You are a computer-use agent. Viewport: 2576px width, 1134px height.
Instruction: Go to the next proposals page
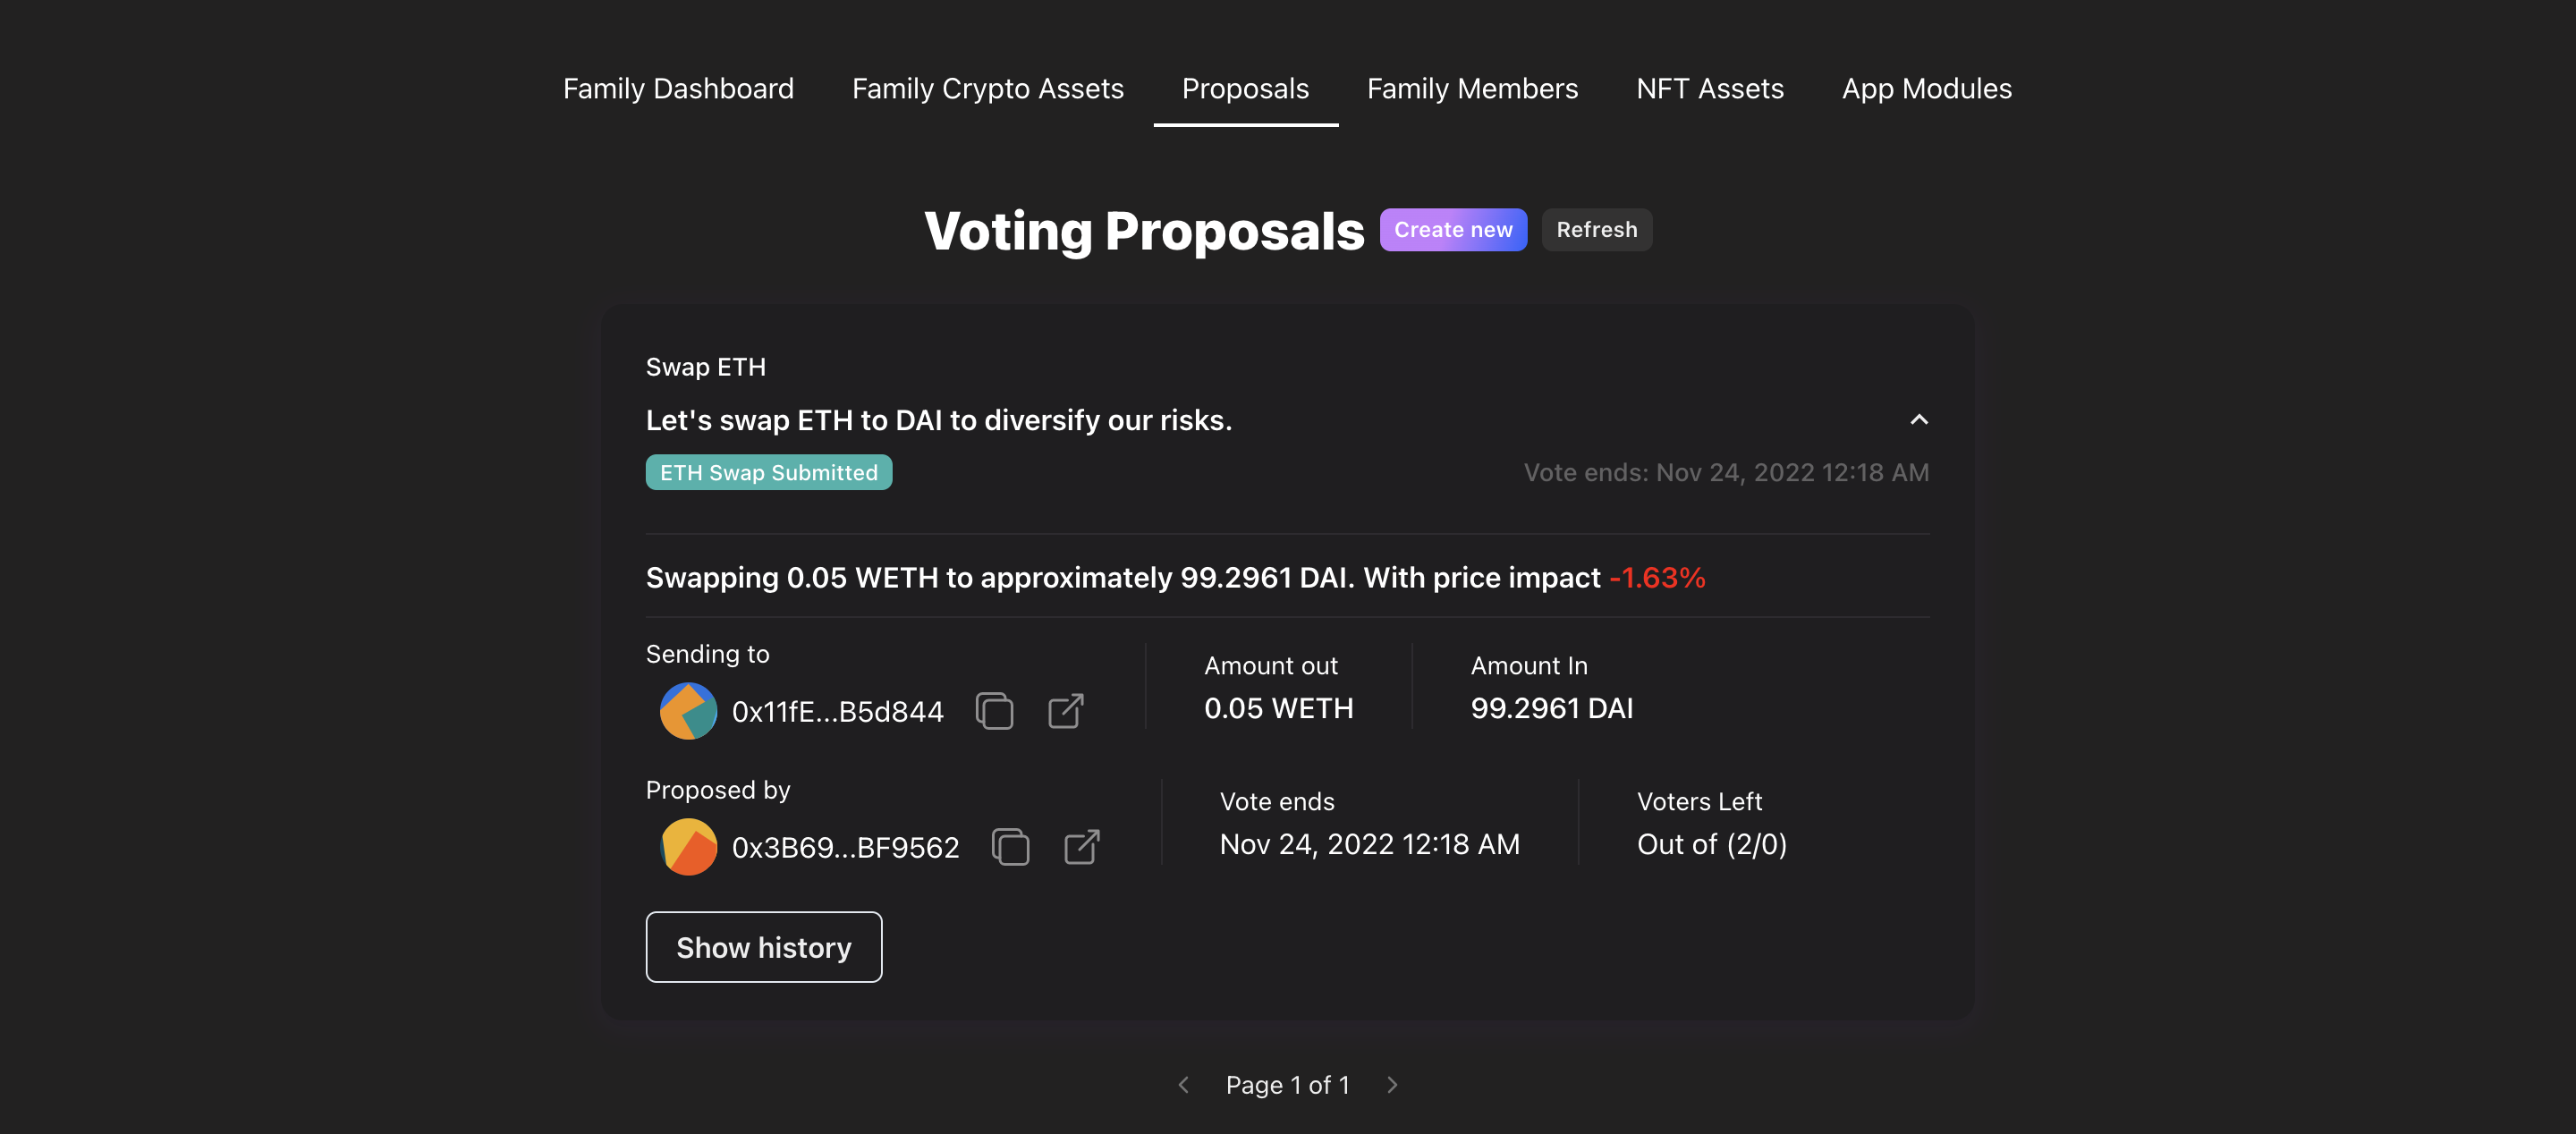pos(1392,1085)
